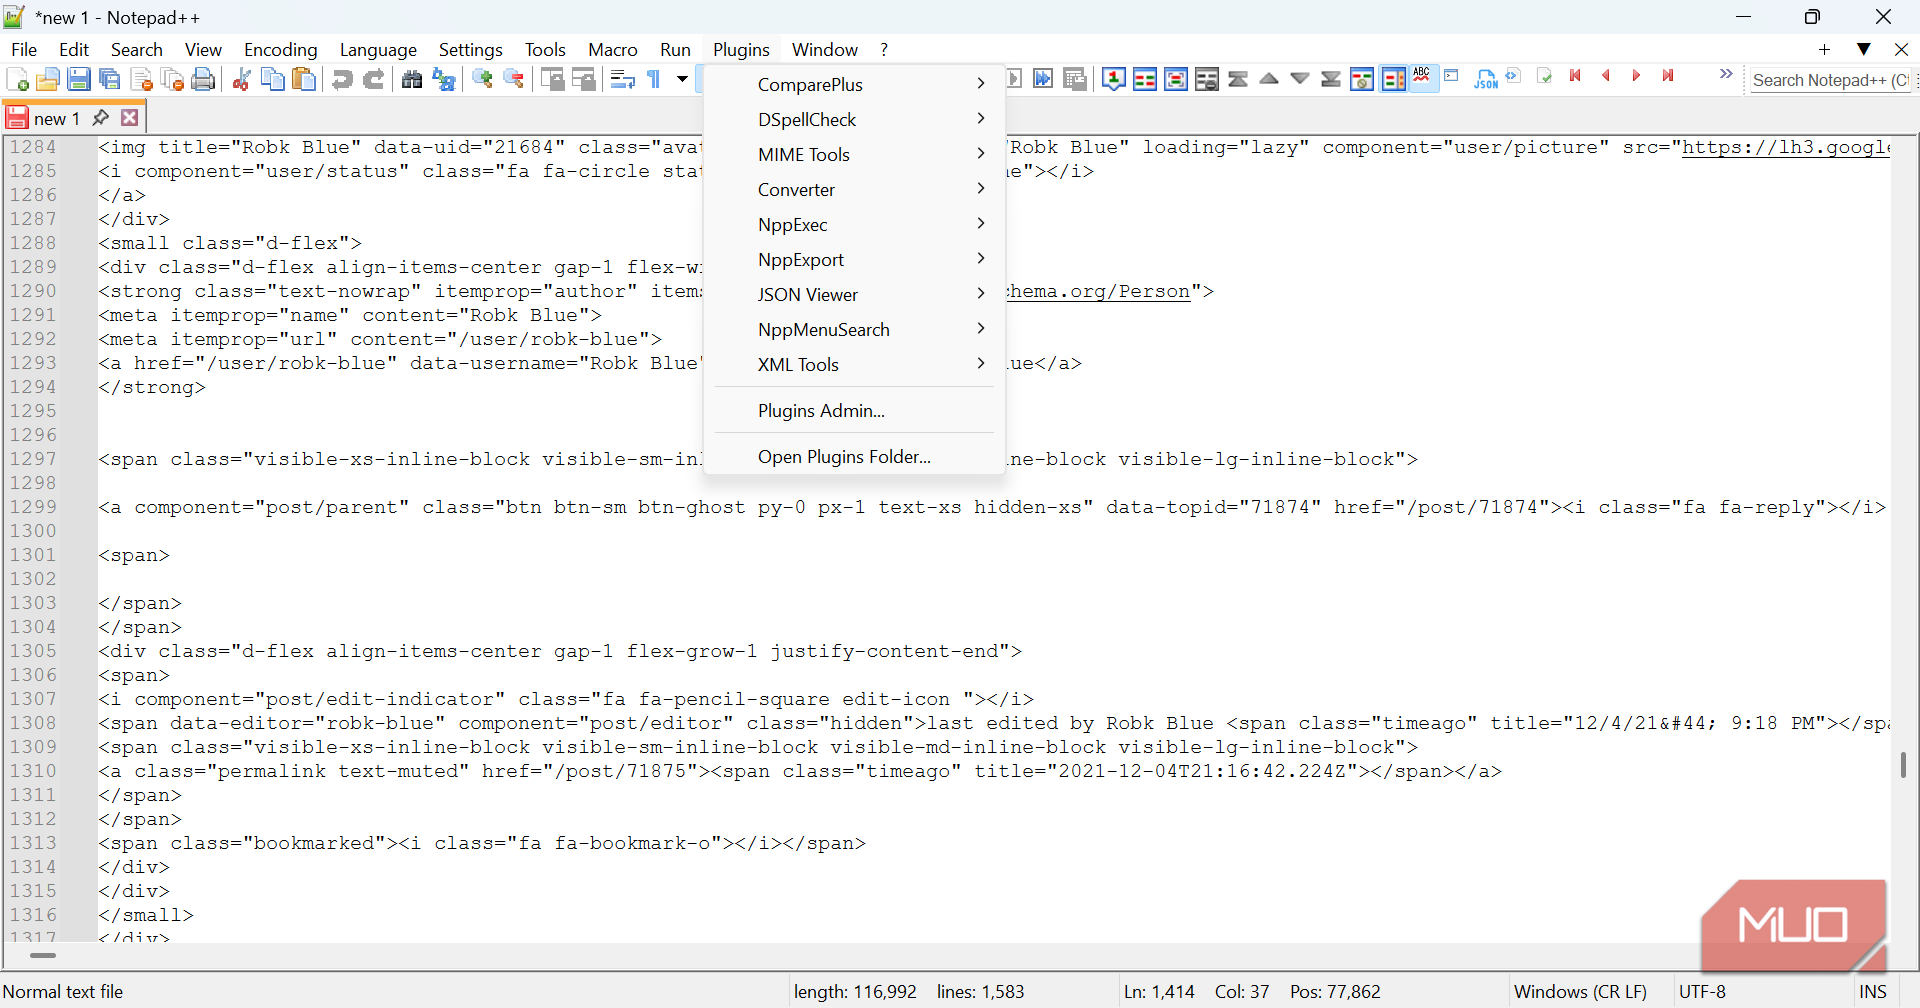Open Find with the binoculars icon

[412, 80]
